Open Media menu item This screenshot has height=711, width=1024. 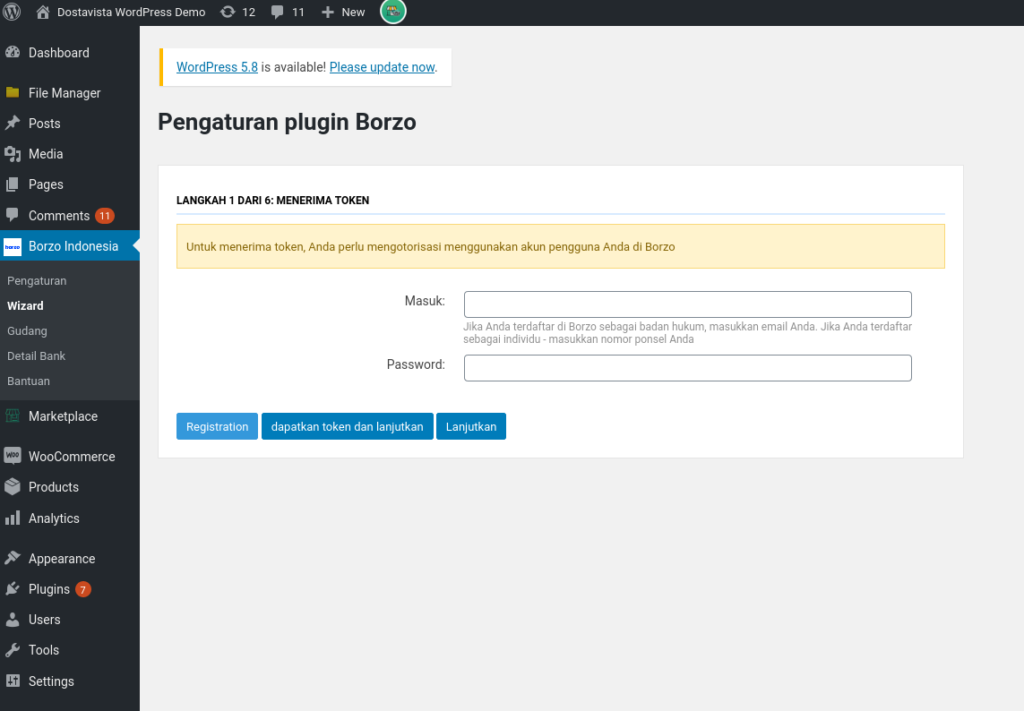pos(46,154)
